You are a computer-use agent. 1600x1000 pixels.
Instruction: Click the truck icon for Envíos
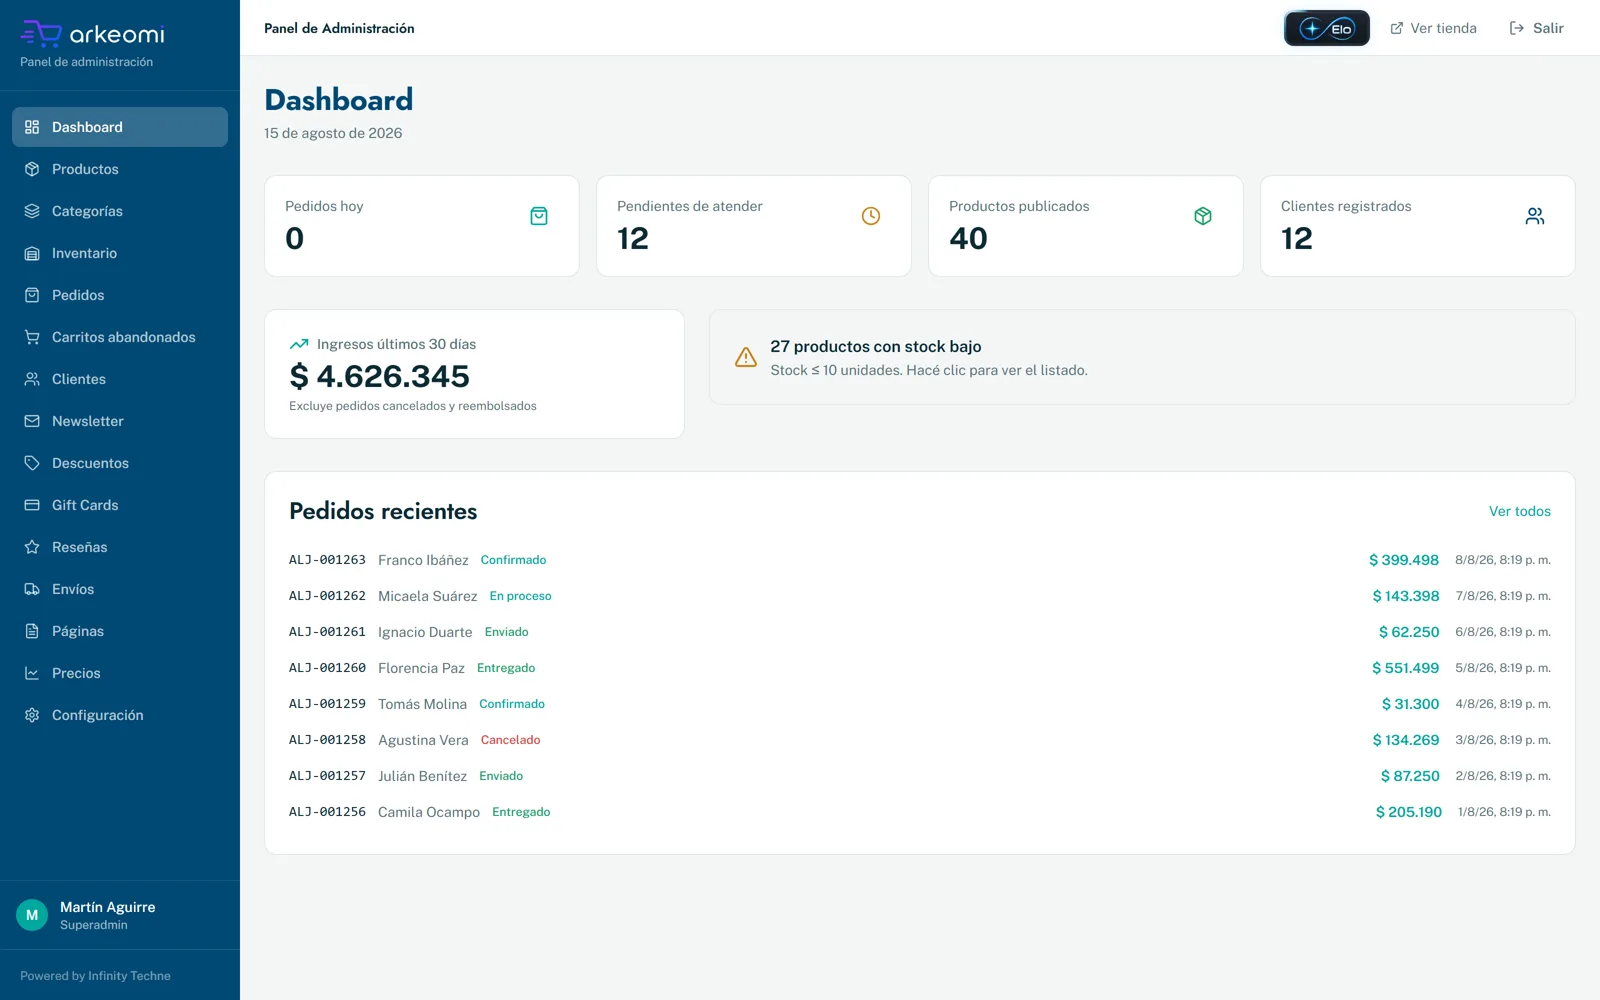pos(32,589)
